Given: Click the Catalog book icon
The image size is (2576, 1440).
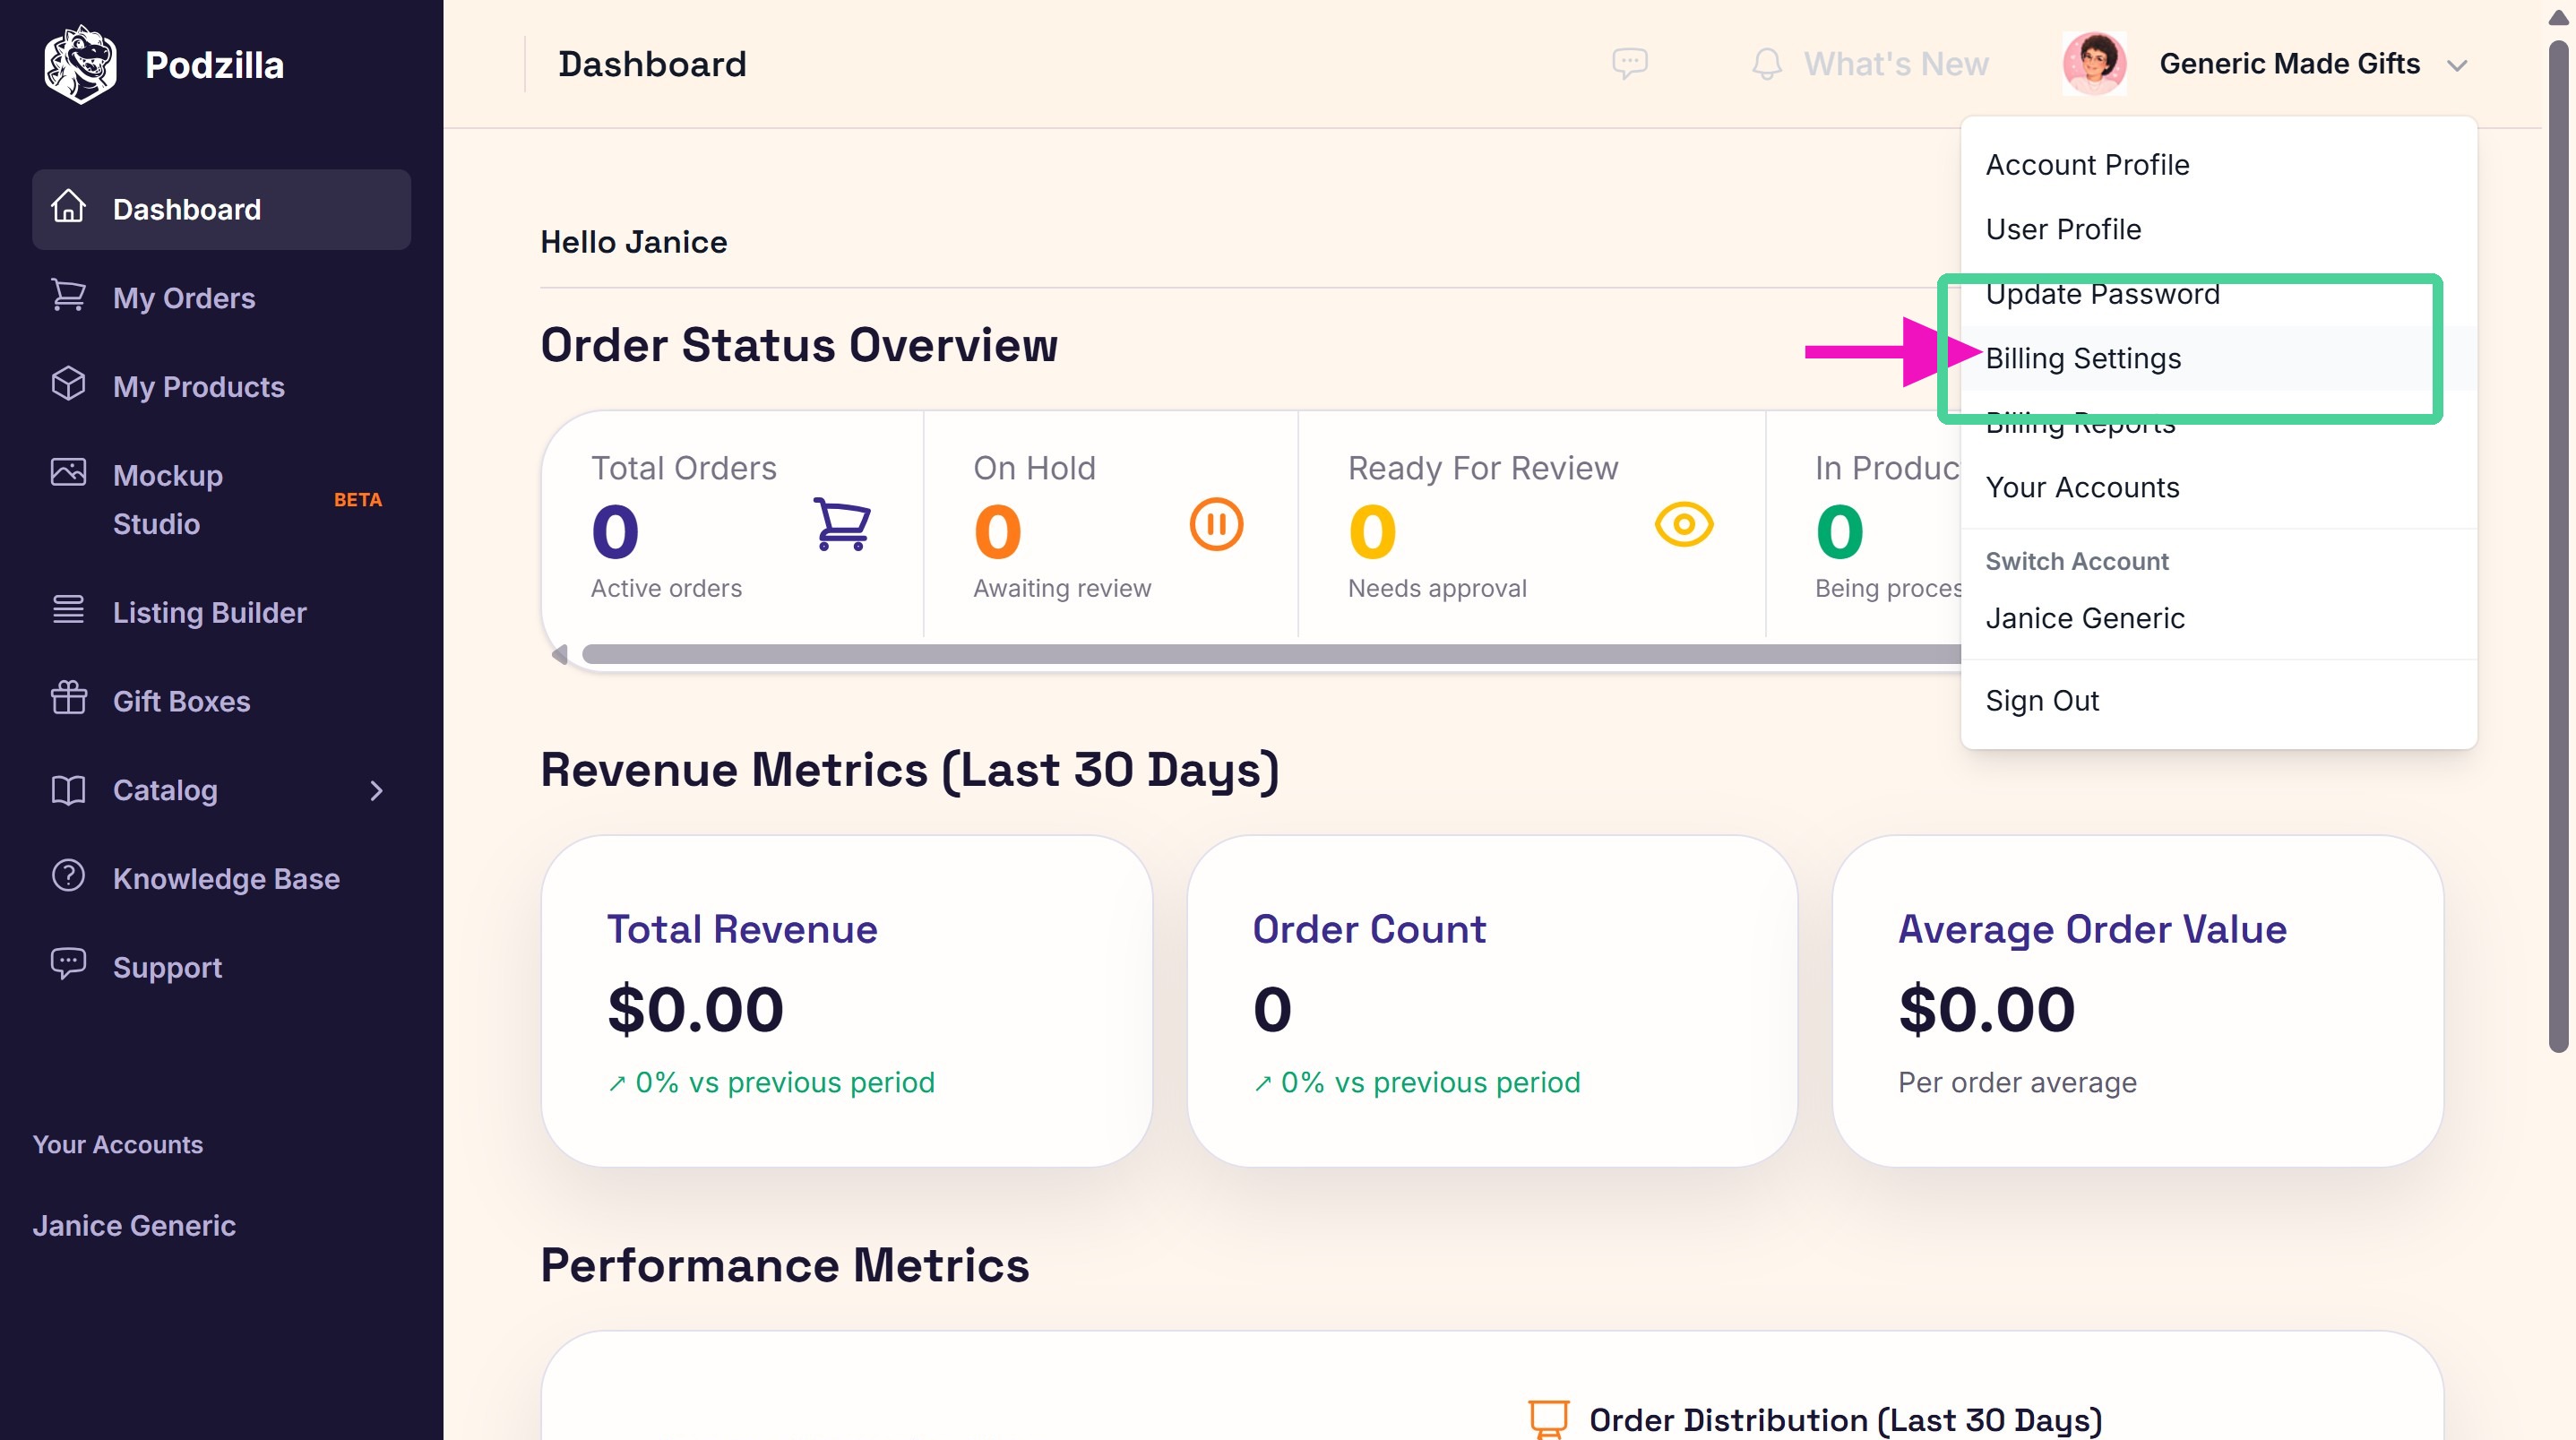Looking at the screenshot, I should coord(68,789).
